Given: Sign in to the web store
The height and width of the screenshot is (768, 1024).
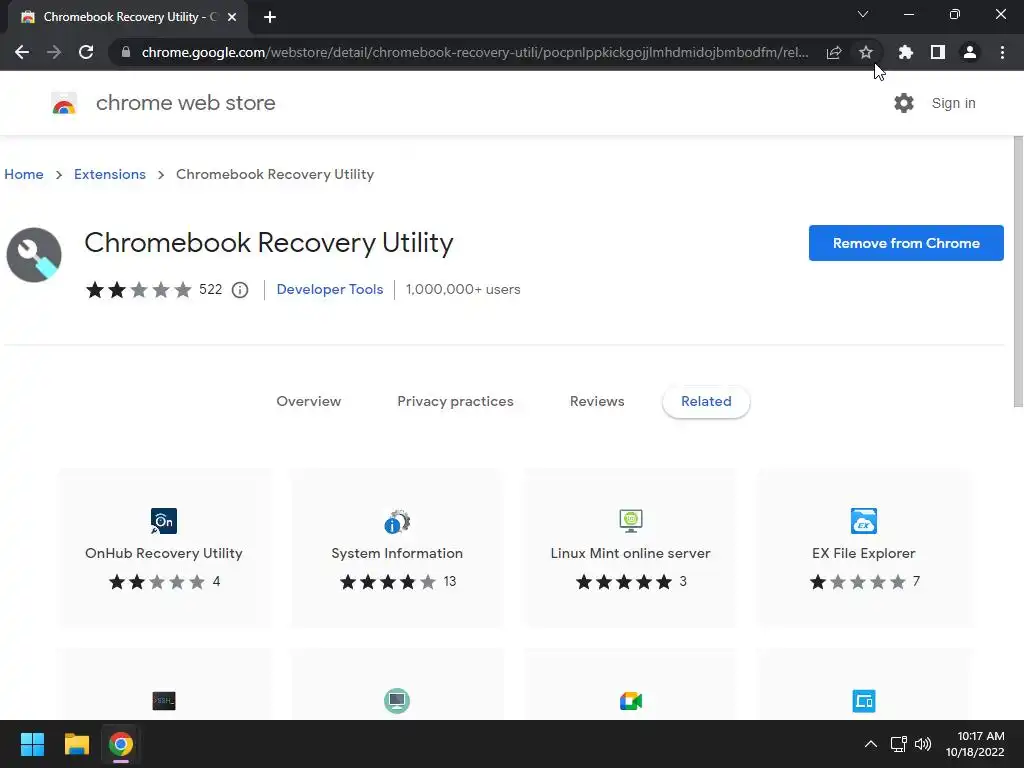Looking at the screenshot, I should 953,103.
